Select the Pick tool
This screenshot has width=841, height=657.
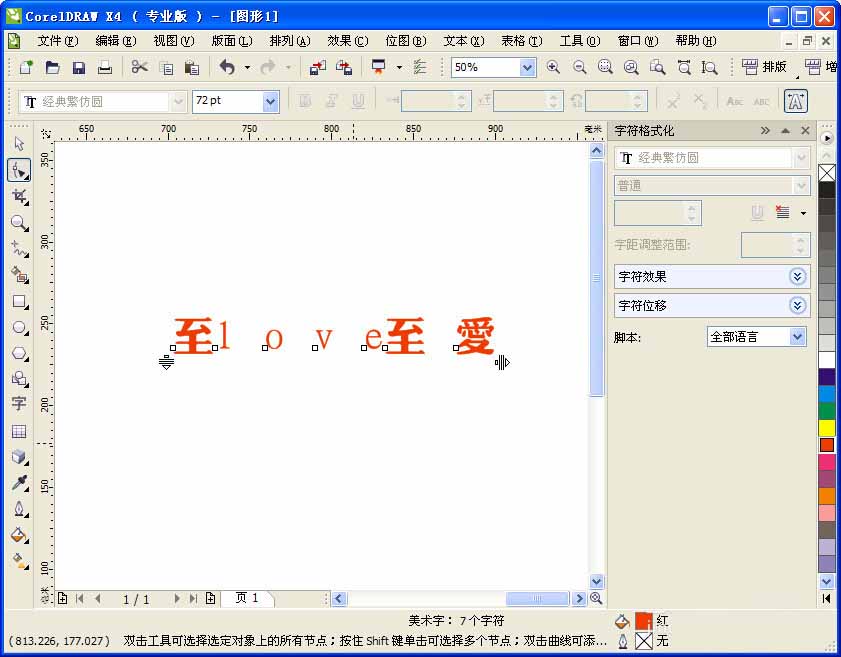point(19,144)
